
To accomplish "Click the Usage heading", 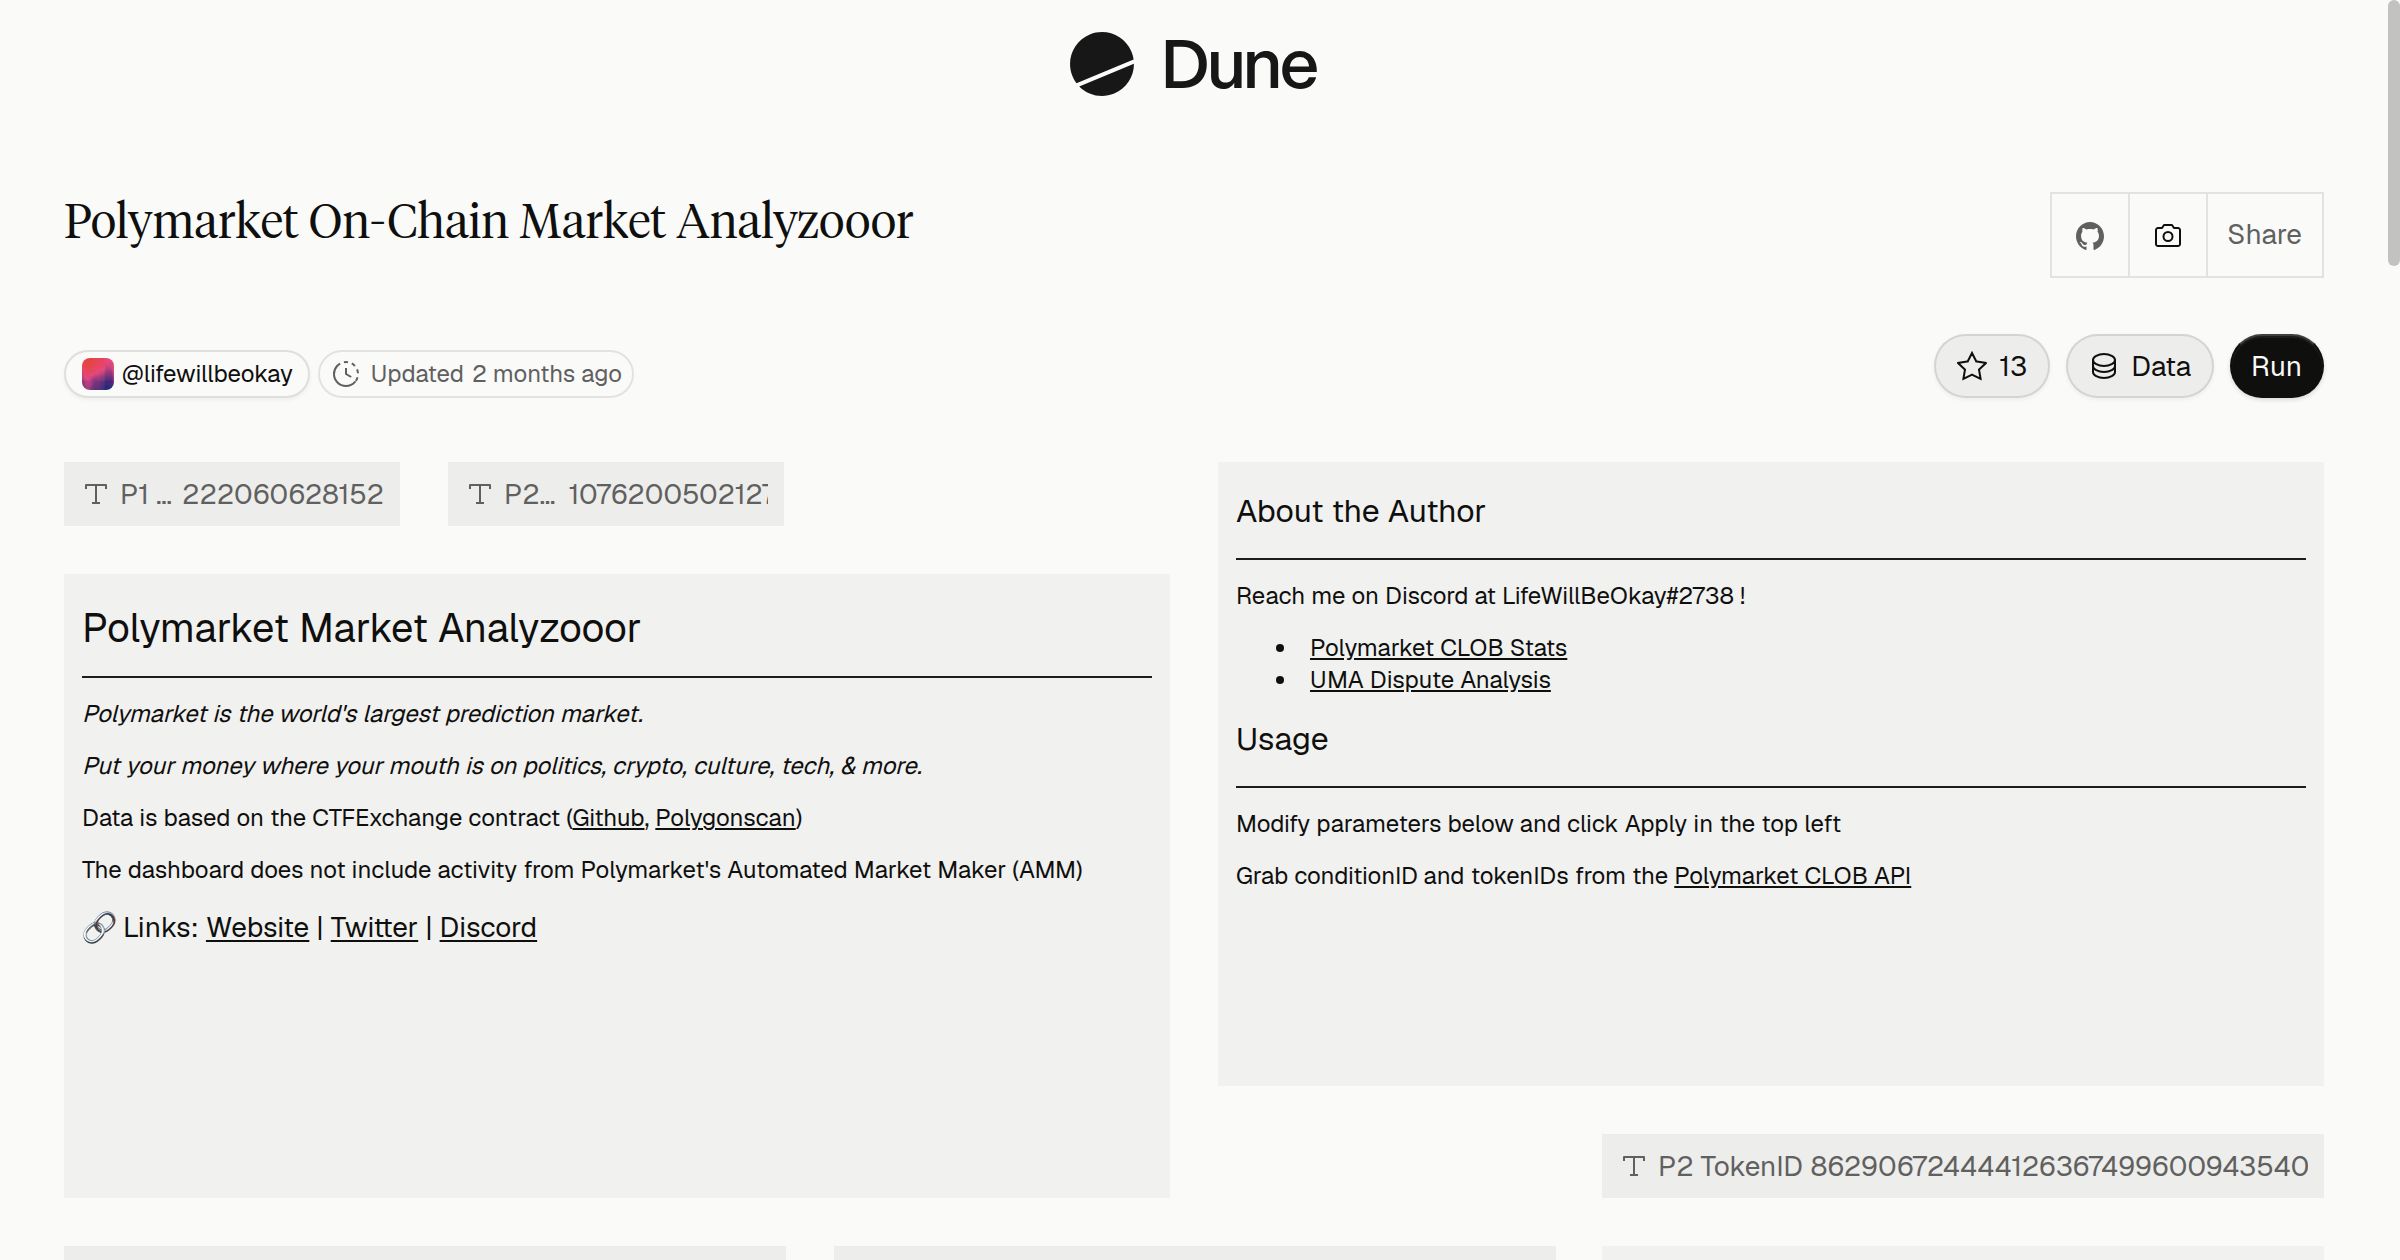I will 1282,739.
